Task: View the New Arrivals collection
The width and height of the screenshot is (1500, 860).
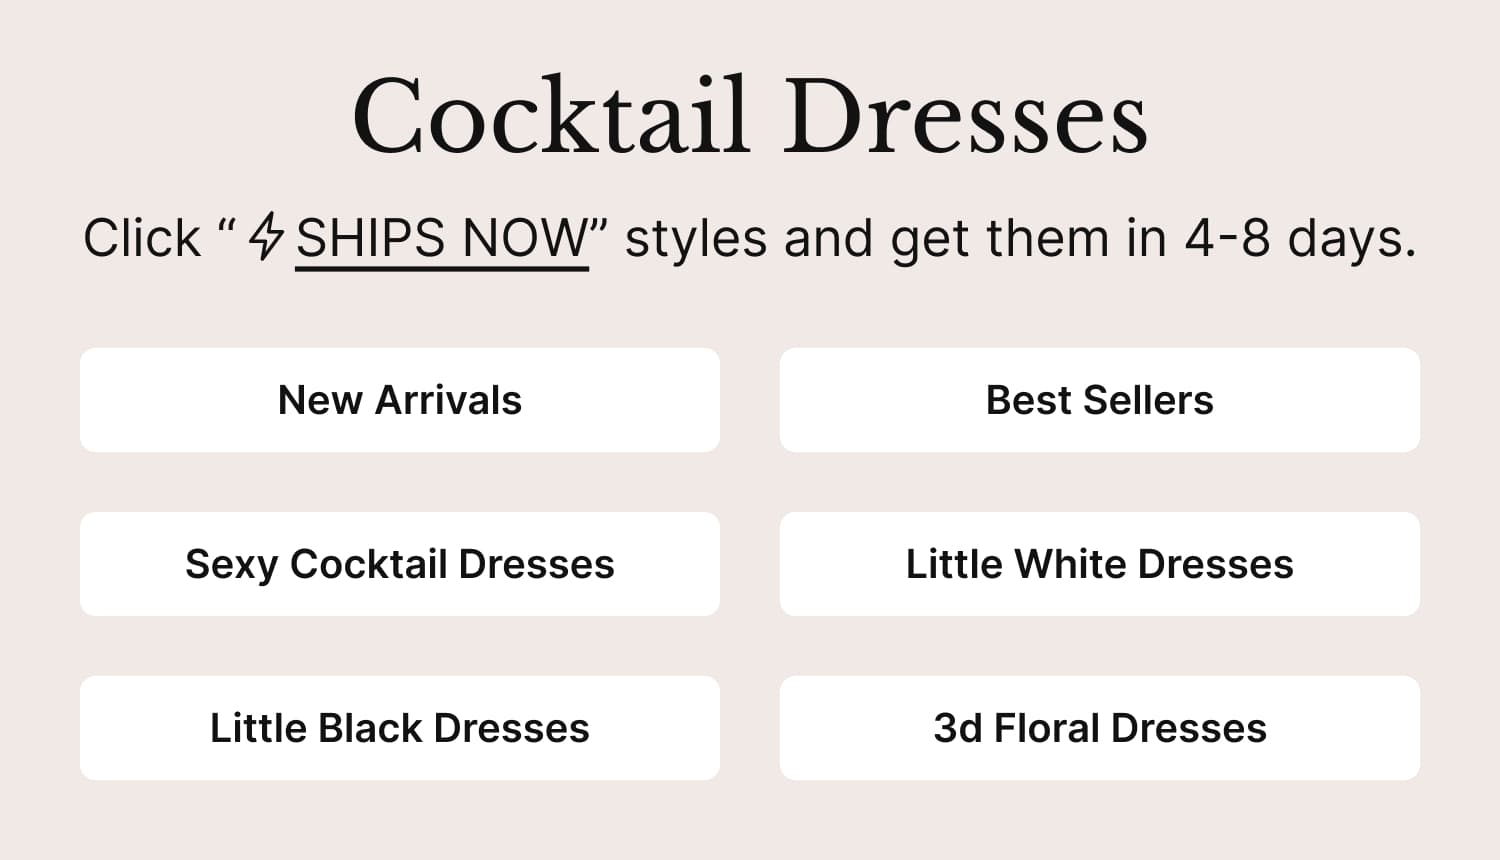Action: click(400, 400)
